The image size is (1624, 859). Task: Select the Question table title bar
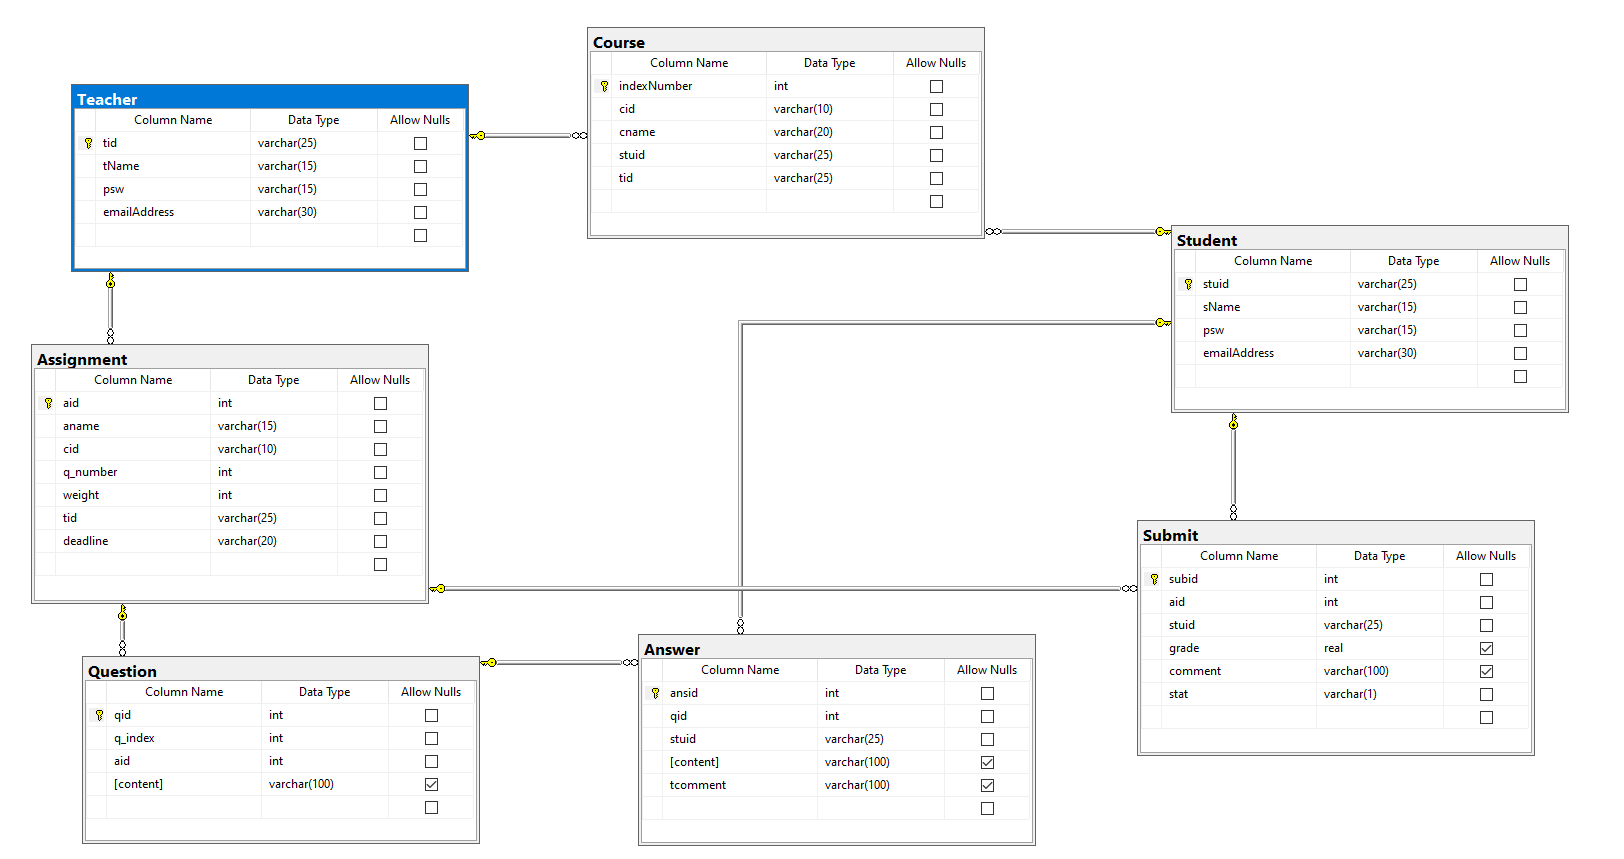[281, 671]
